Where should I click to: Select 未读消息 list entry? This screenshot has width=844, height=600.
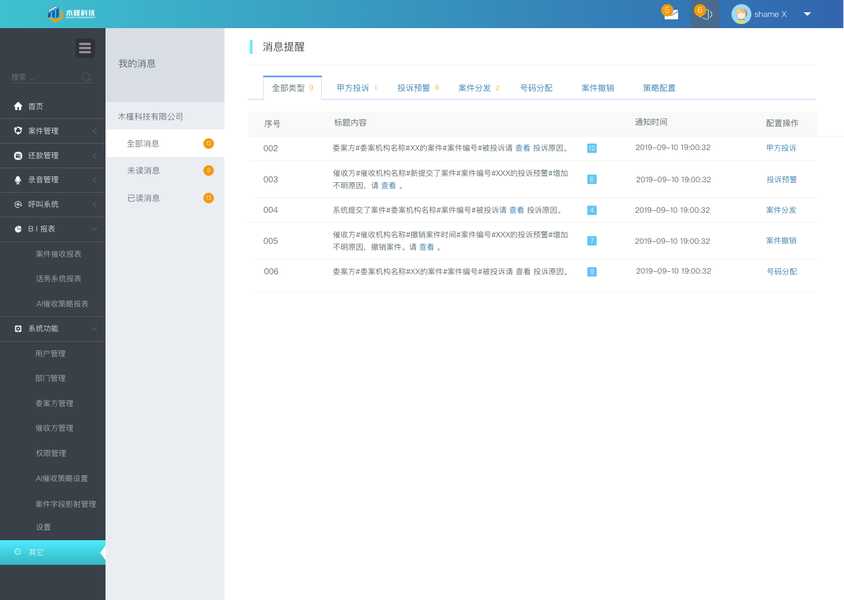click(165, 171)
